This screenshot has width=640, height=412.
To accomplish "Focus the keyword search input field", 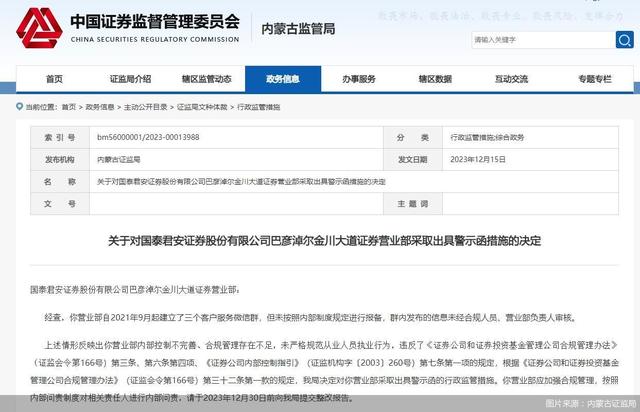I will coord(543,40).
